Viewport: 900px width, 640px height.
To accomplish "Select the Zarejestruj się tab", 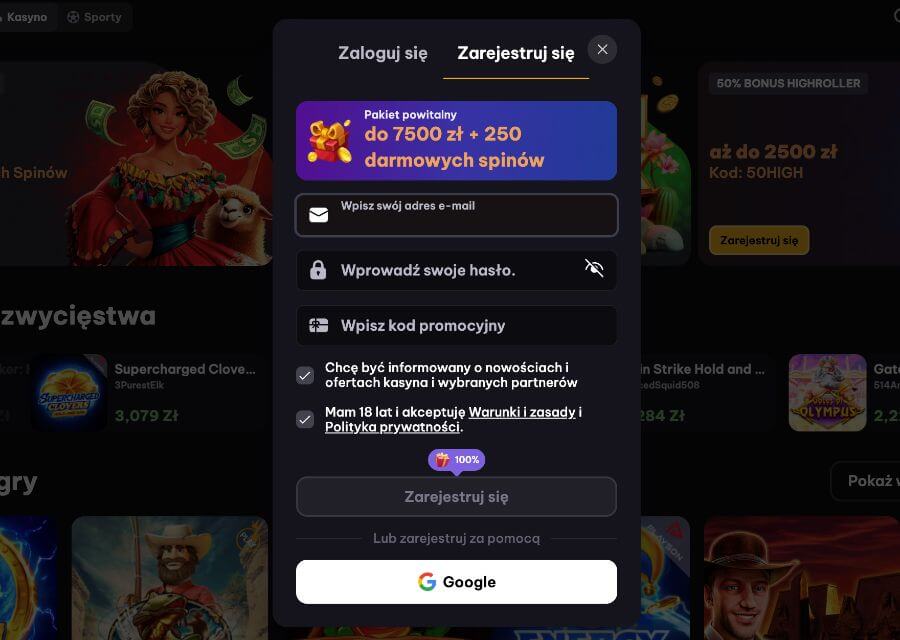I will click(x=515, y=53).
